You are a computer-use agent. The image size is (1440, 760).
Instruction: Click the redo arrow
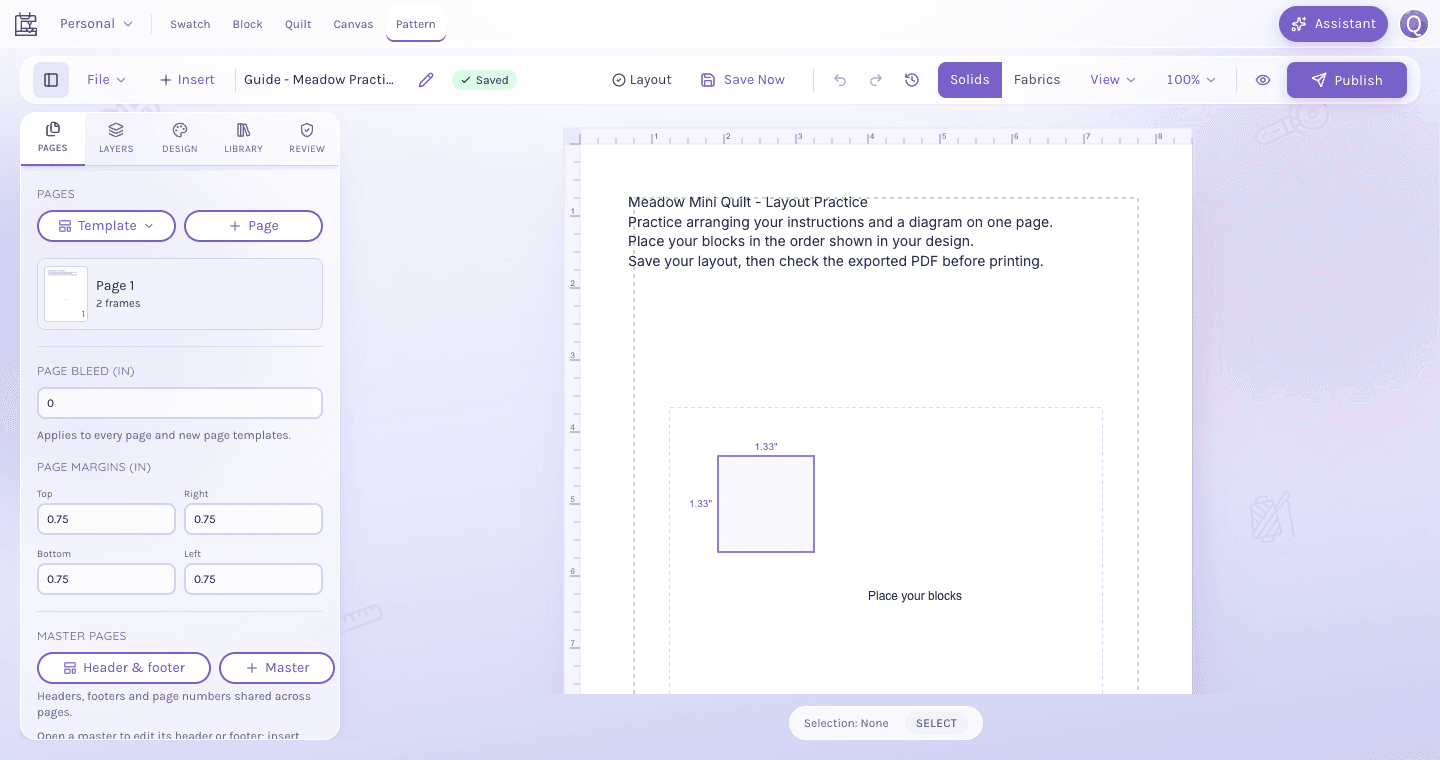(876, 80)
